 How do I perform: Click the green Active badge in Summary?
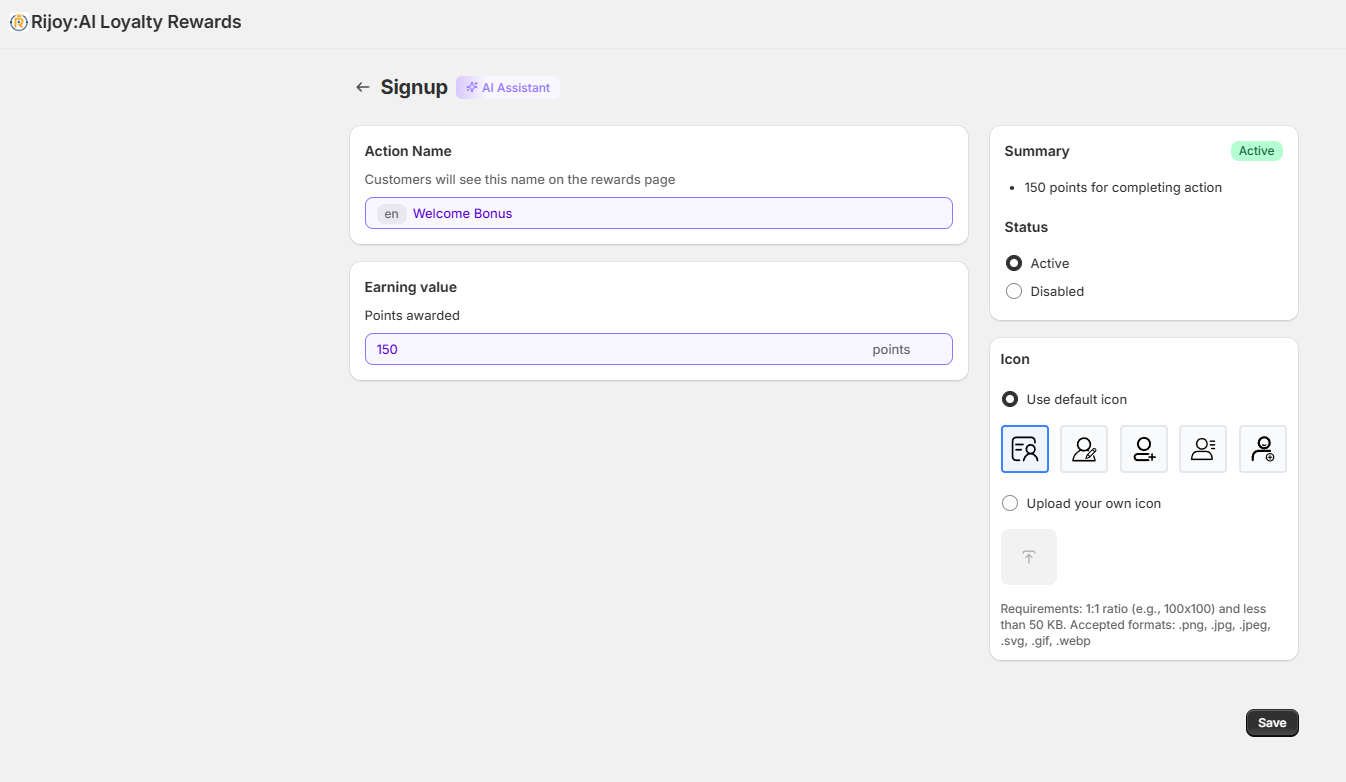pyautogui.click(x=1256, y=151)
